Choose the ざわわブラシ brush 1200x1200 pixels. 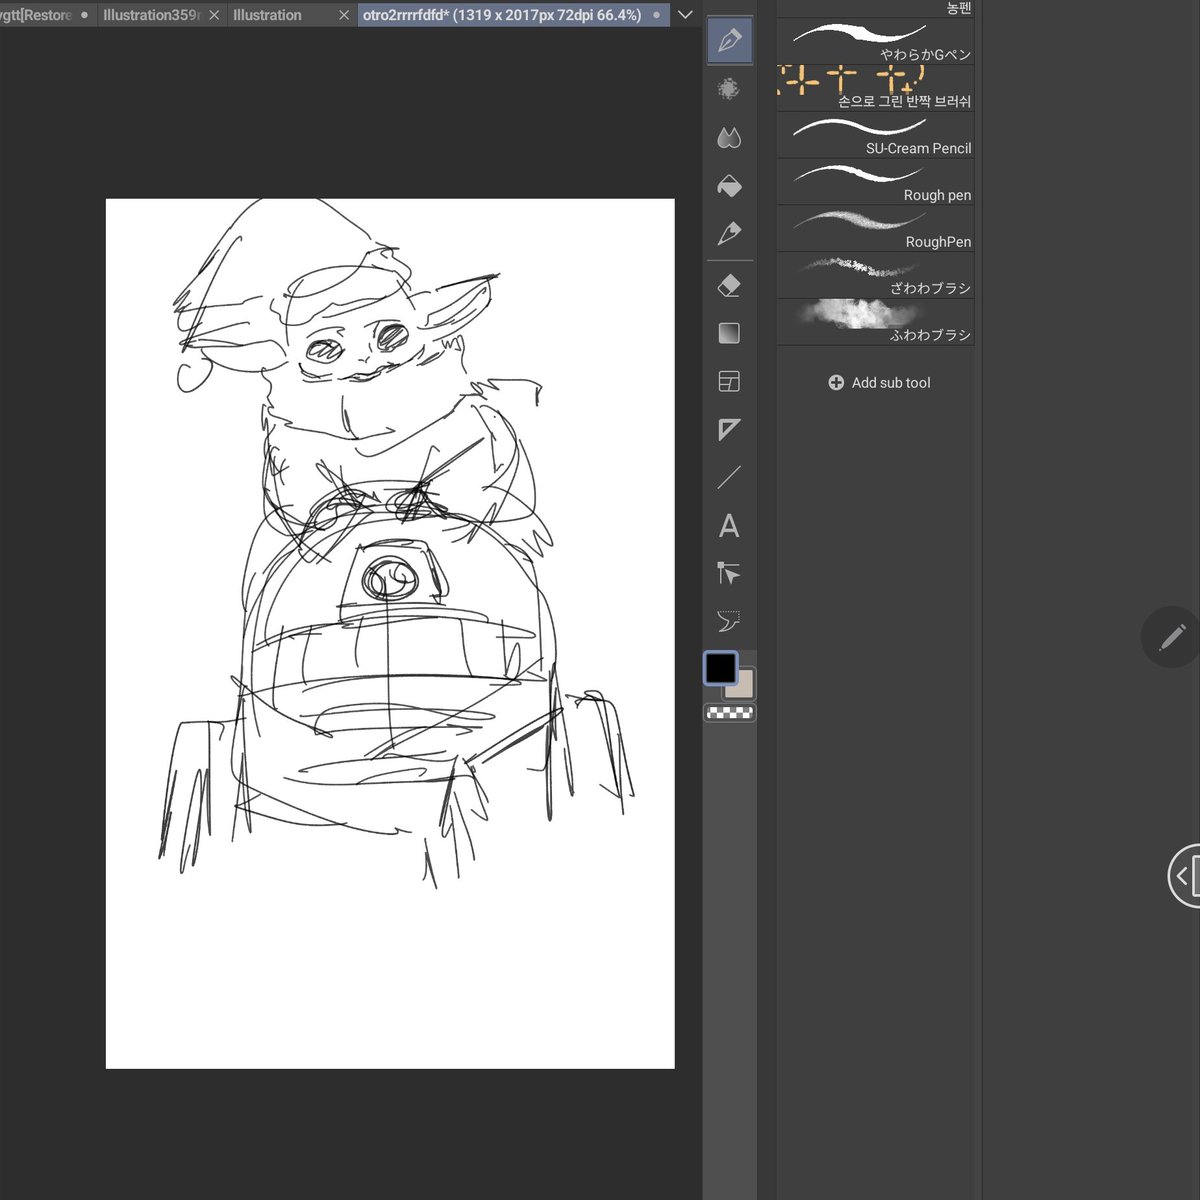(876, 275)
